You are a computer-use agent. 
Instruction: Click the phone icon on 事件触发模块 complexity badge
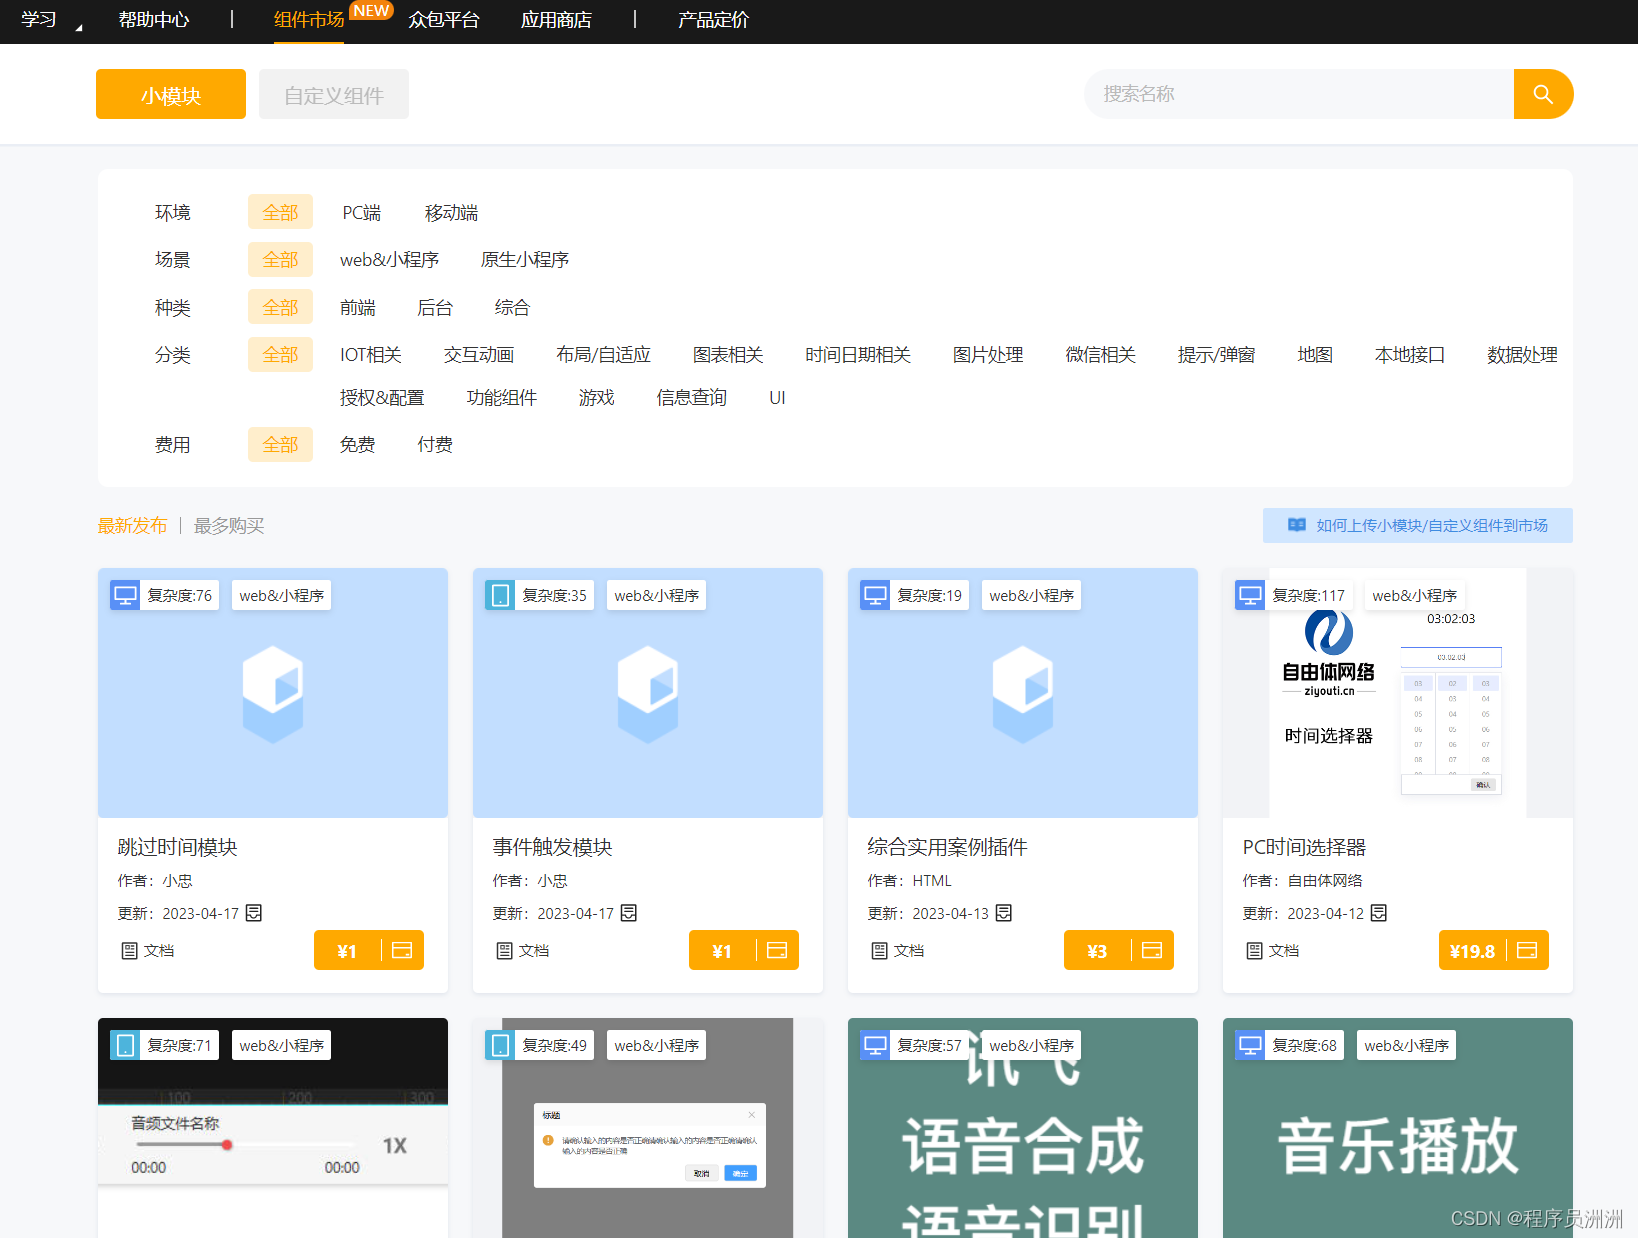click(499, 594)
